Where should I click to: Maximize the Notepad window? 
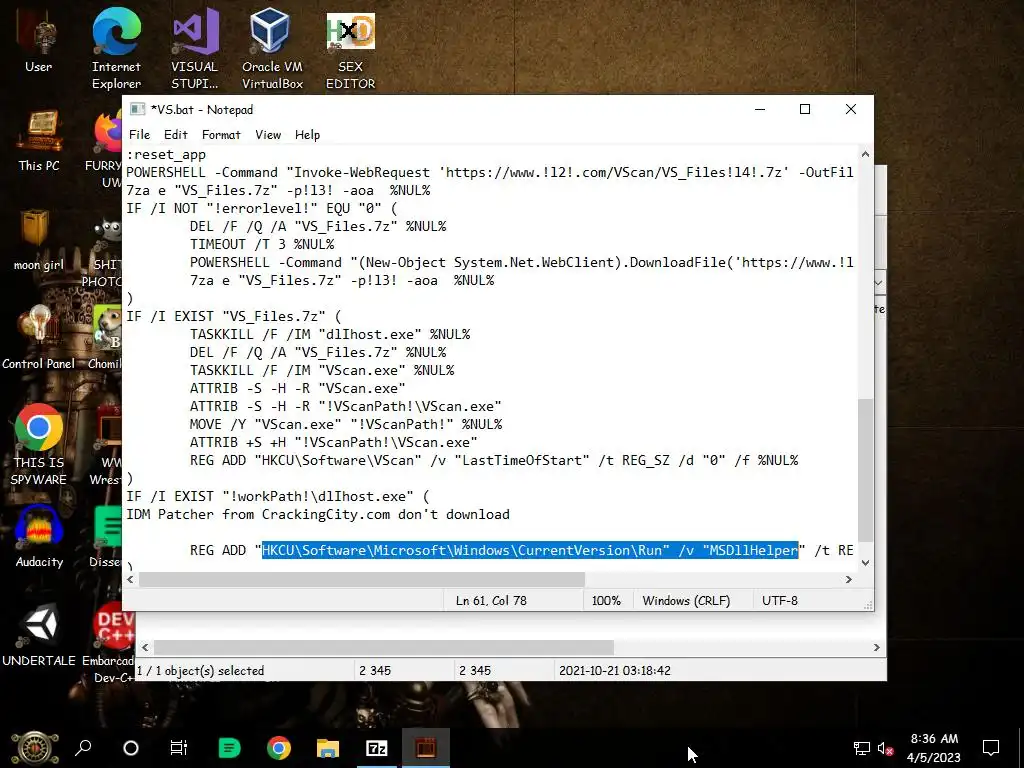(805, 109)
